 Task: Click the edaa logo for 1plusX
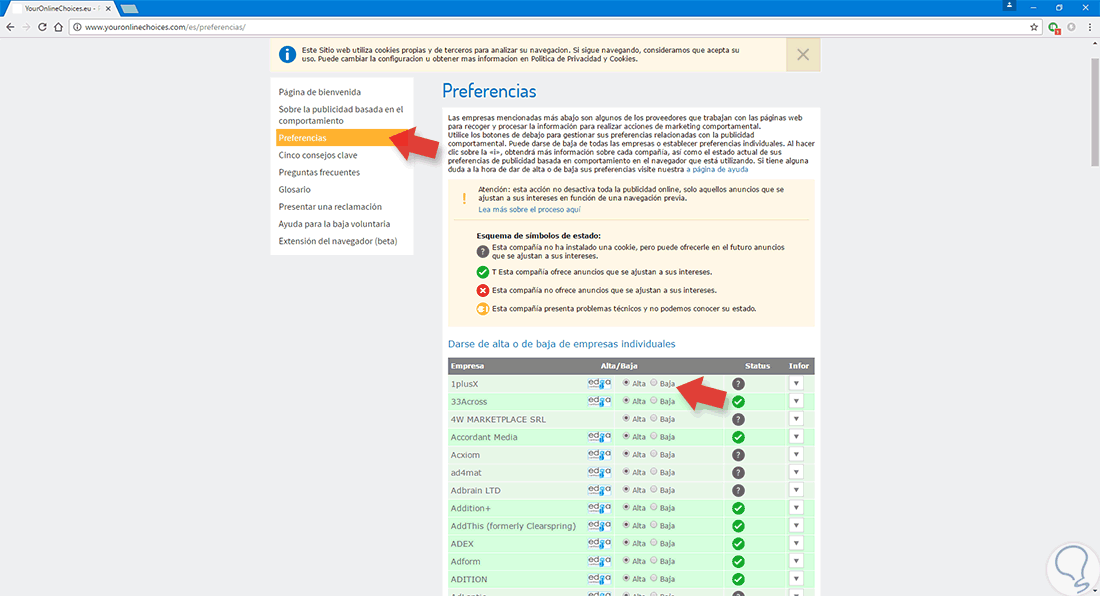[599, 384]
